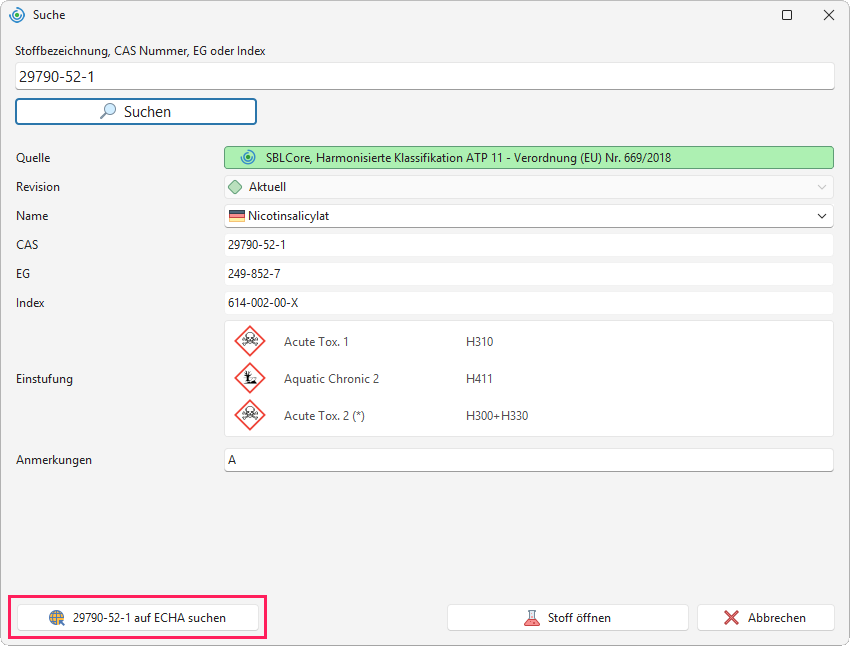The image size is (850, 646).
Task: Click the Acute Tox. 2 (*) classification text
Action: pyautogui.click(x=324, y=416)
